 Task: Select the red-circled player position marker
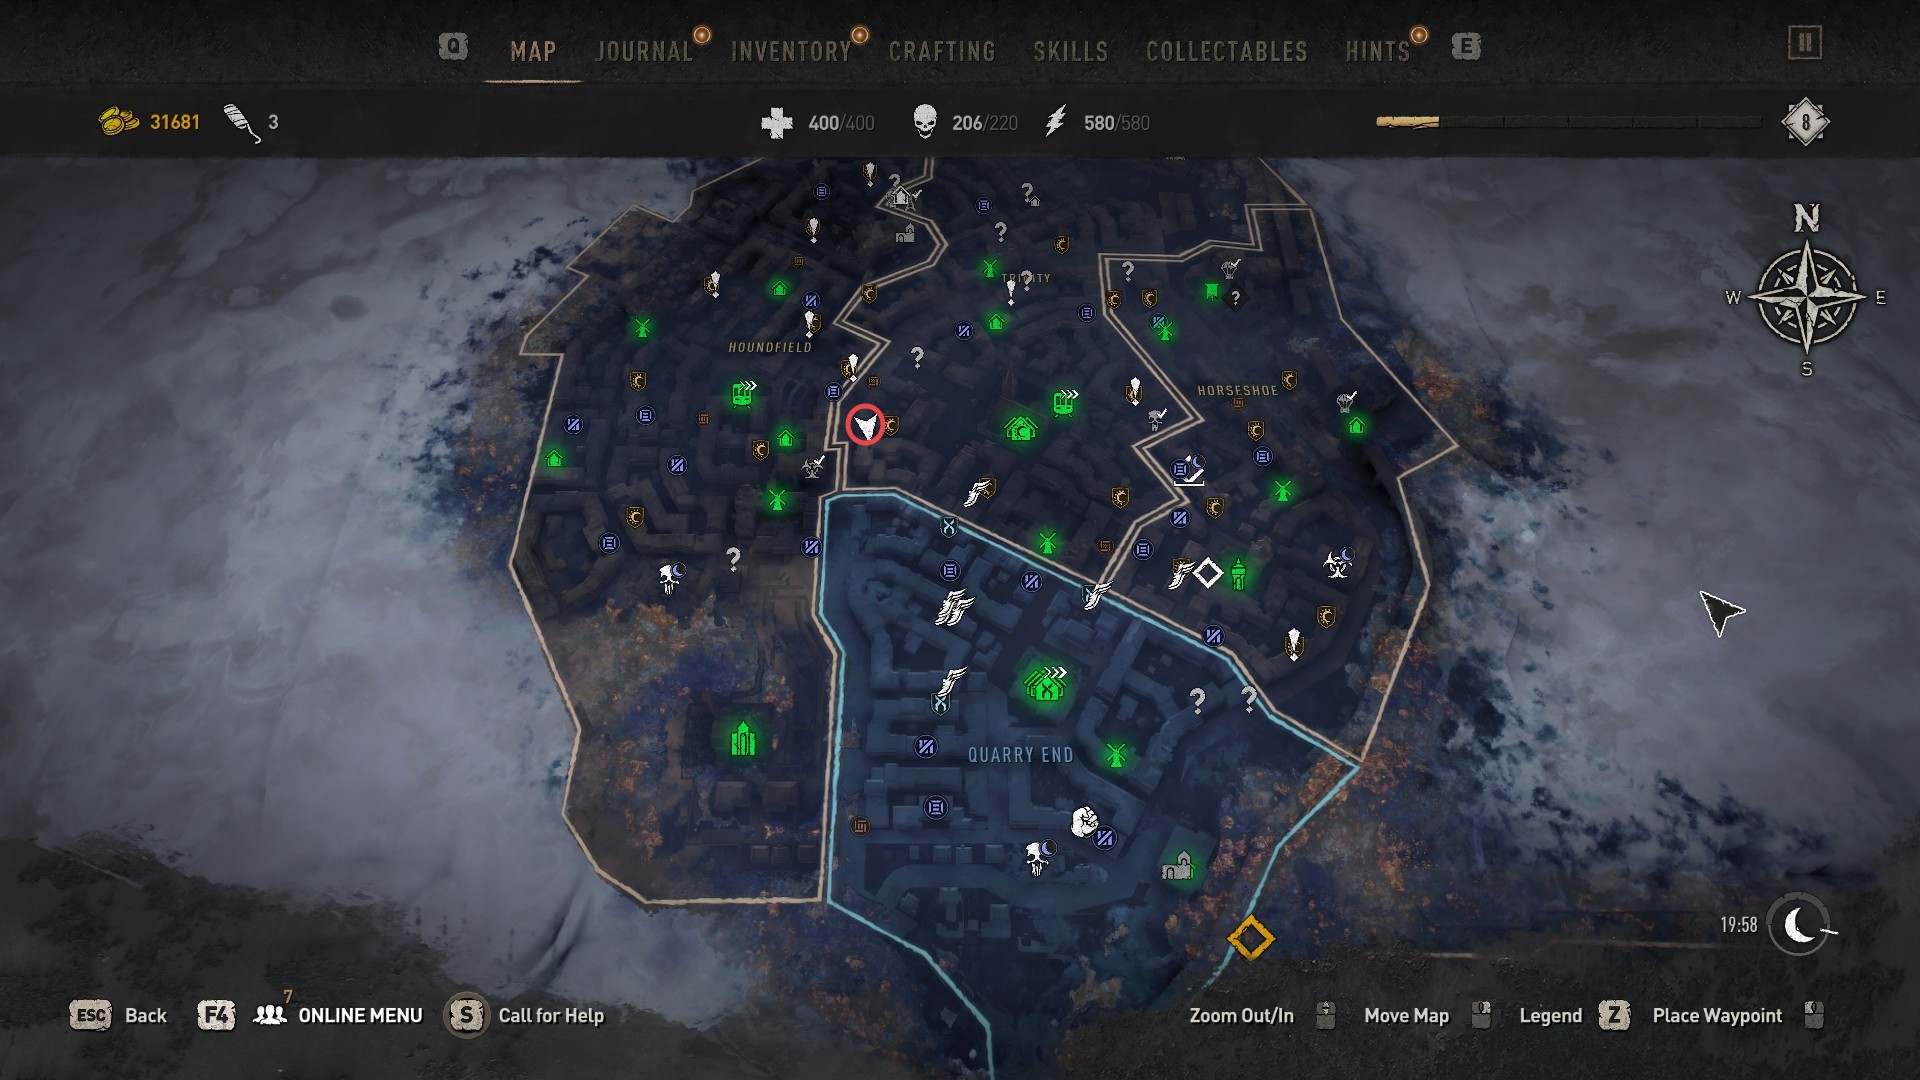pos(865,424)
